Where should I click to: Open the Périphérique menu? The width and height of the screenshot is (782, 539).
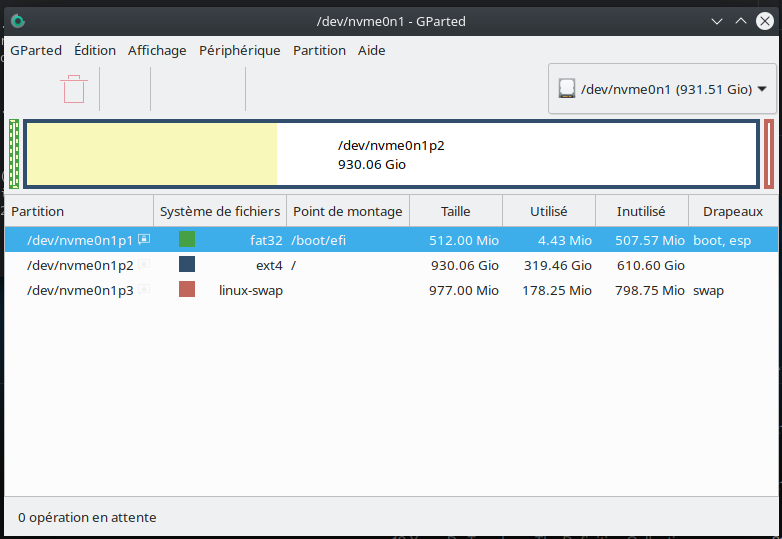point(239,50)
